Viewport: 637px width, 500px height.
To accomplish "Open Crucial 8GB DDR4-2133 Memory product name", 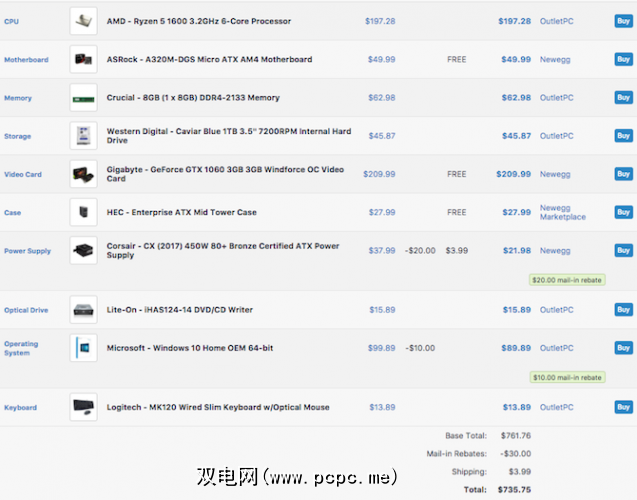I will pyautogui.click(x=193, y=97).
